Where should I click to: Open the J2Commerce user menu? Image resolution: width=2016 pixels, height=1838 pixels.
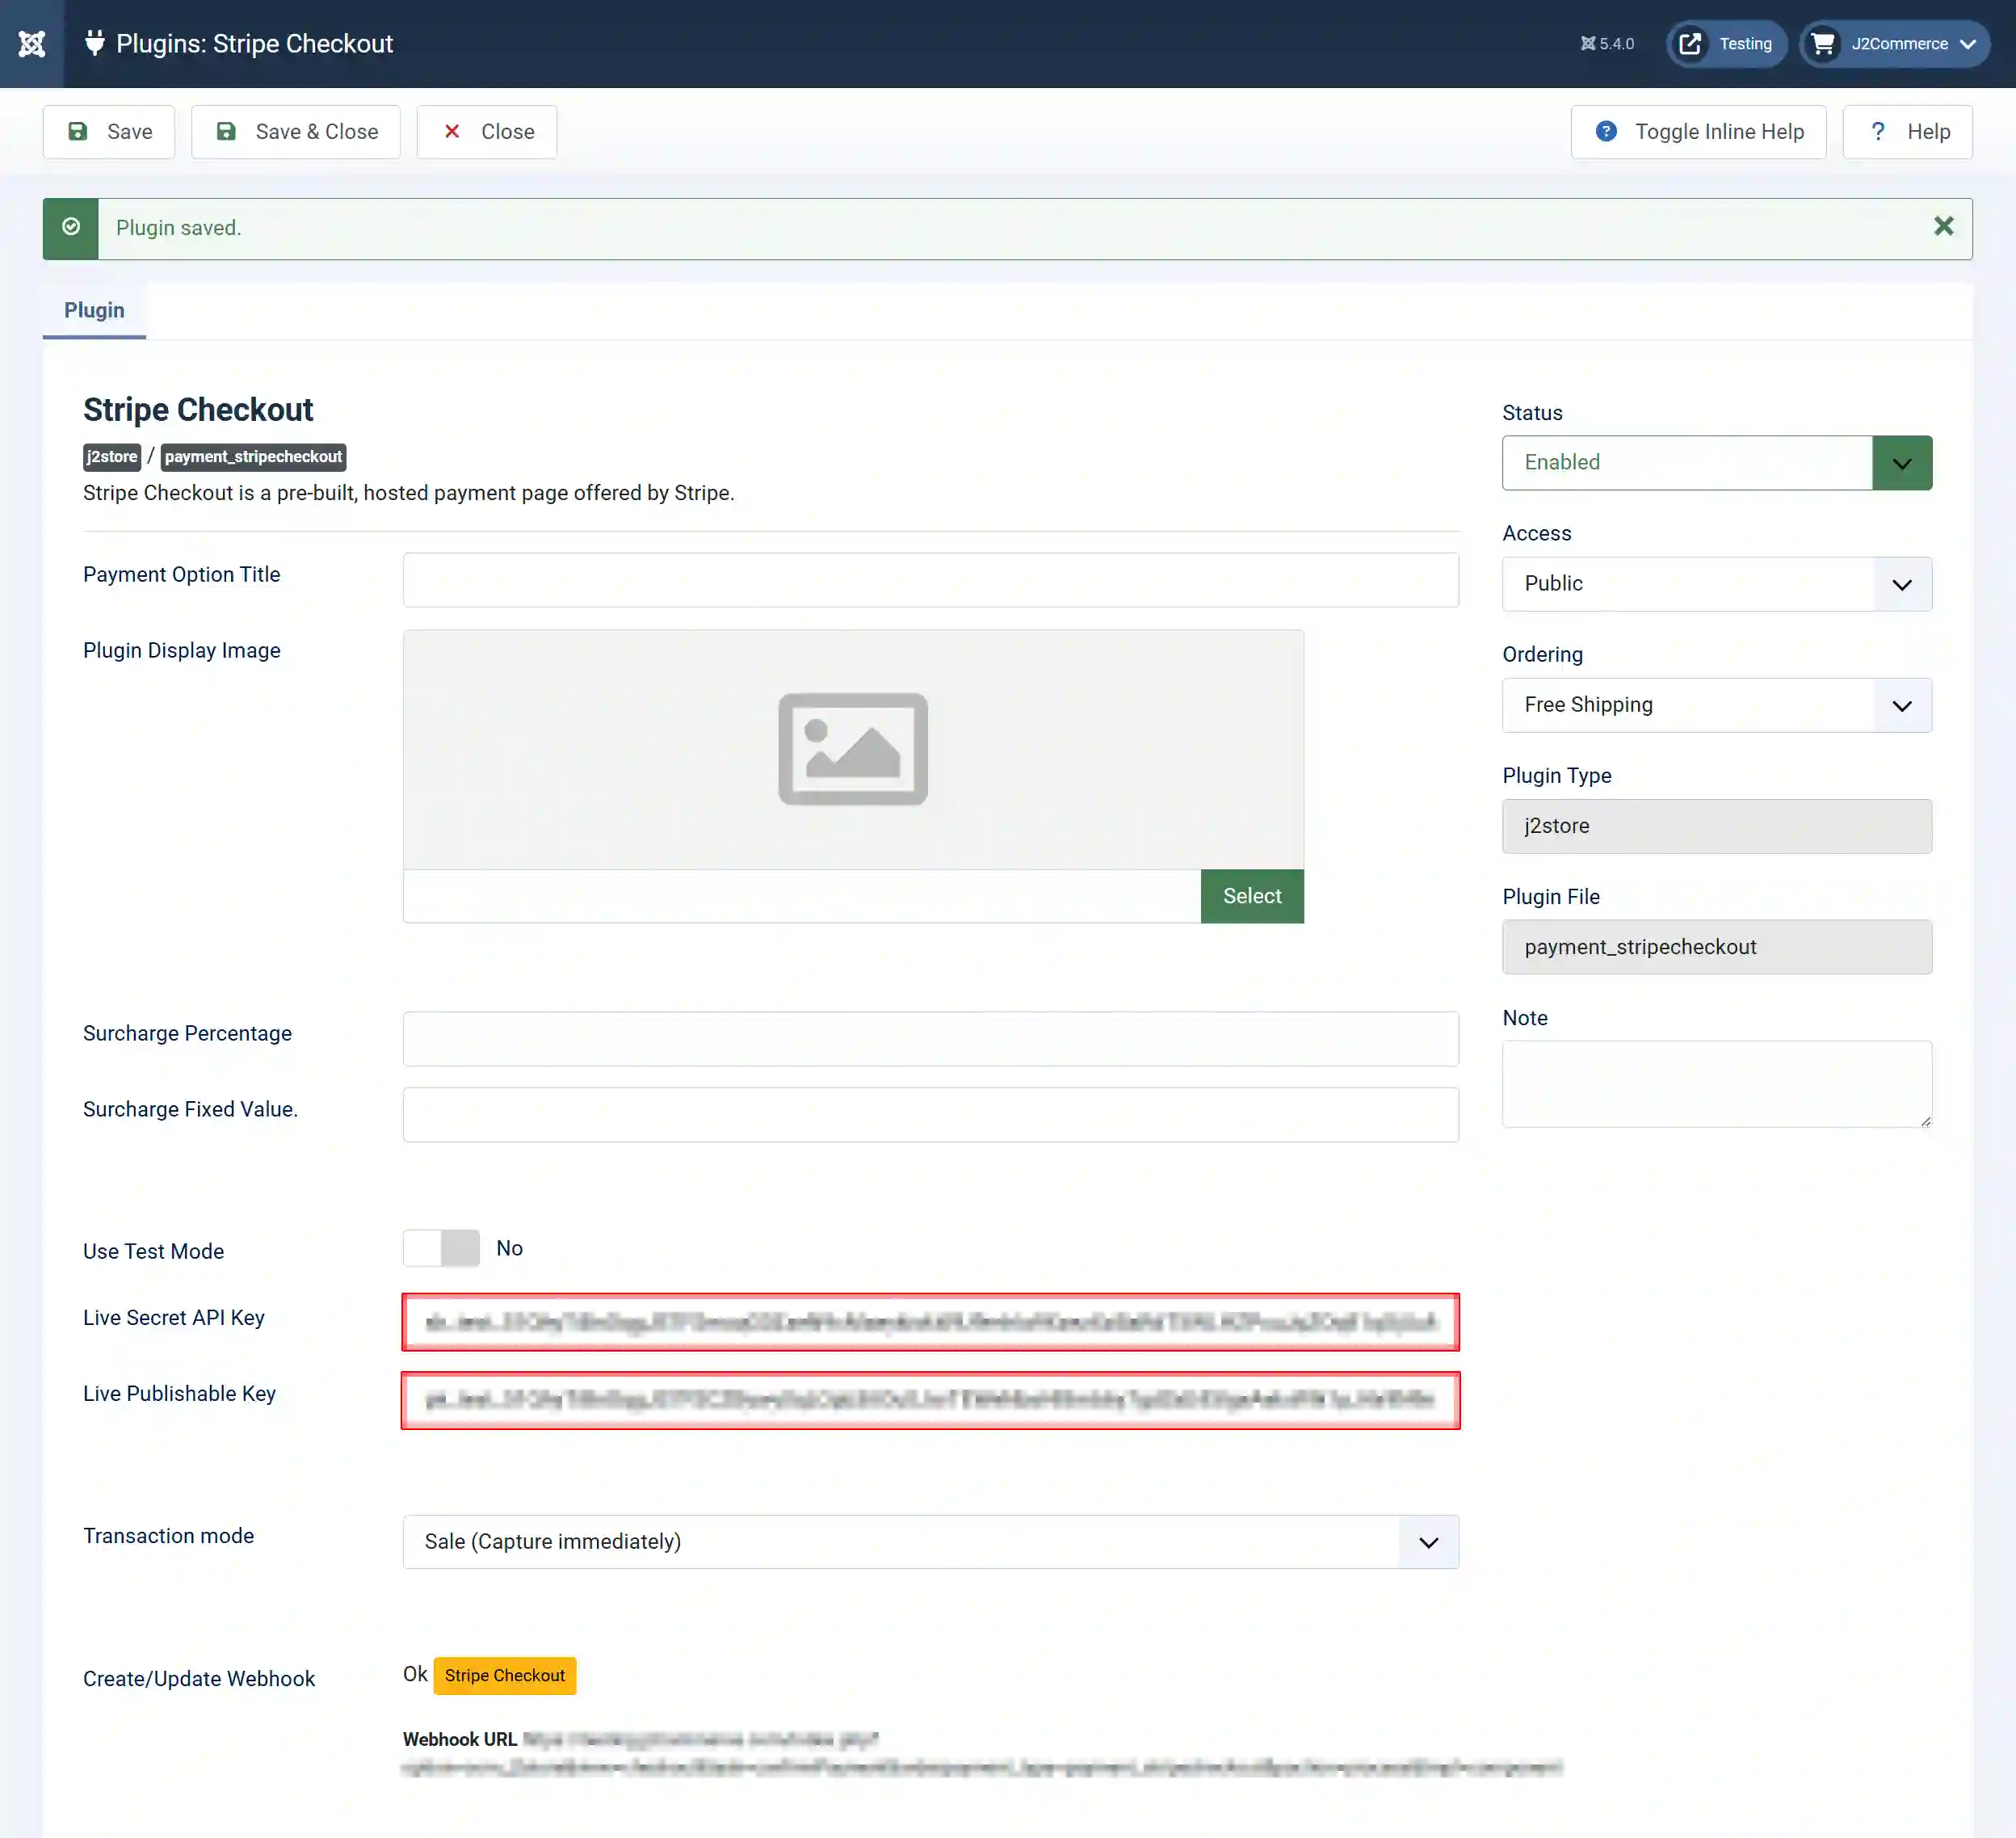click(x=1894, y=44)
